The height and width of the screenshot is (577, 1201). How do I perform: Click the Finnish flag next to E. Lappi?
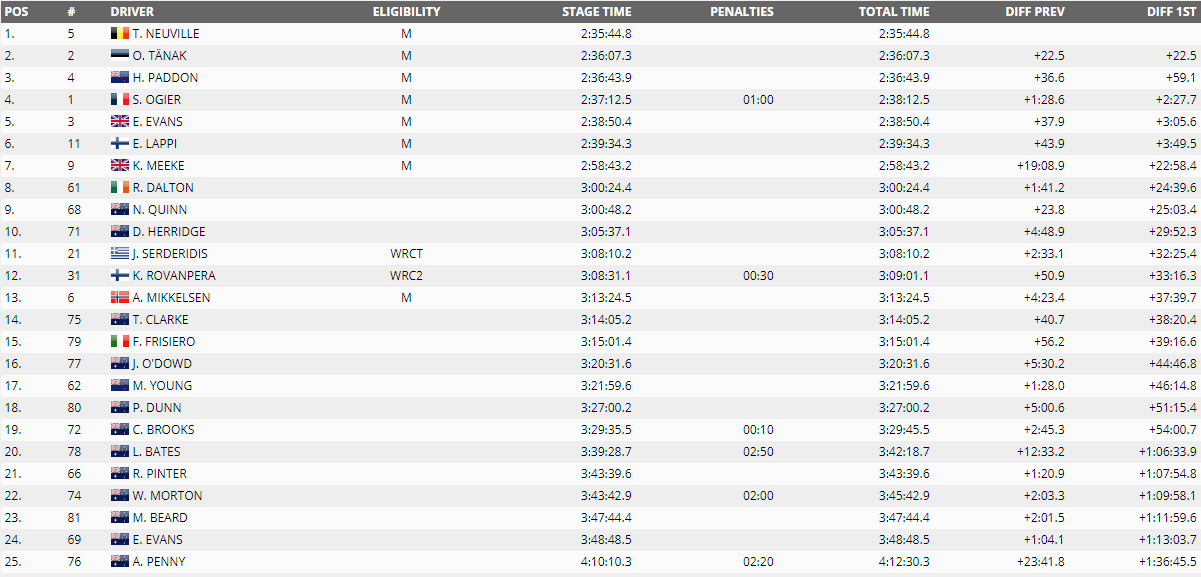[119, 143]
